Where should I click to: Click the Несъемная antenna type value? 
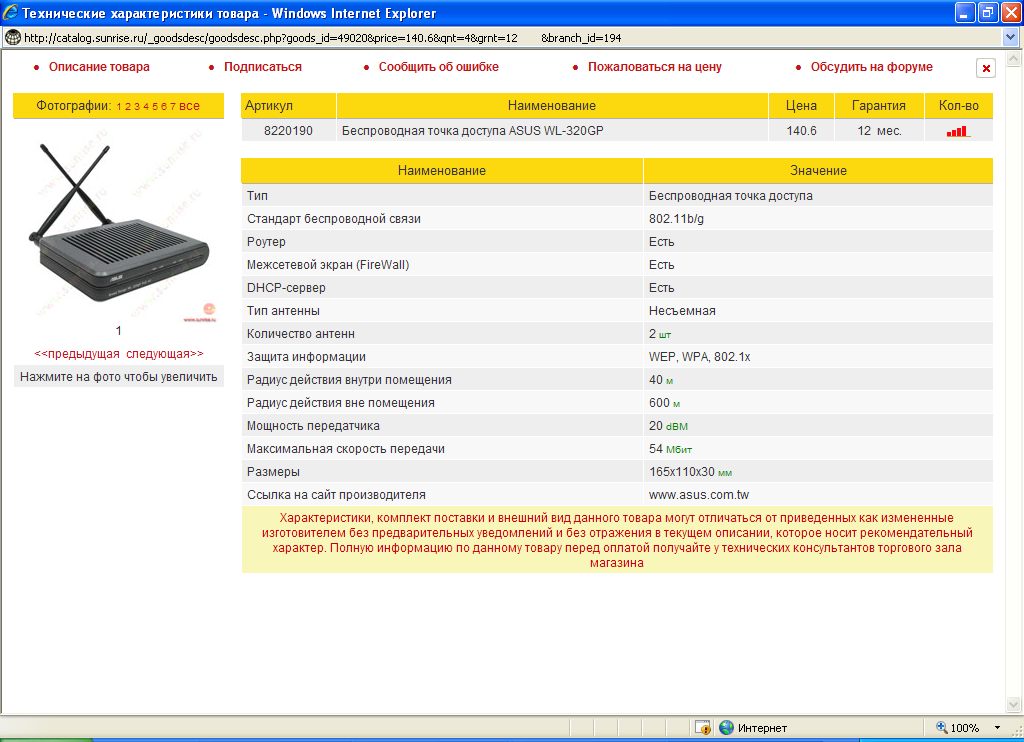click(x=682, y=311)
